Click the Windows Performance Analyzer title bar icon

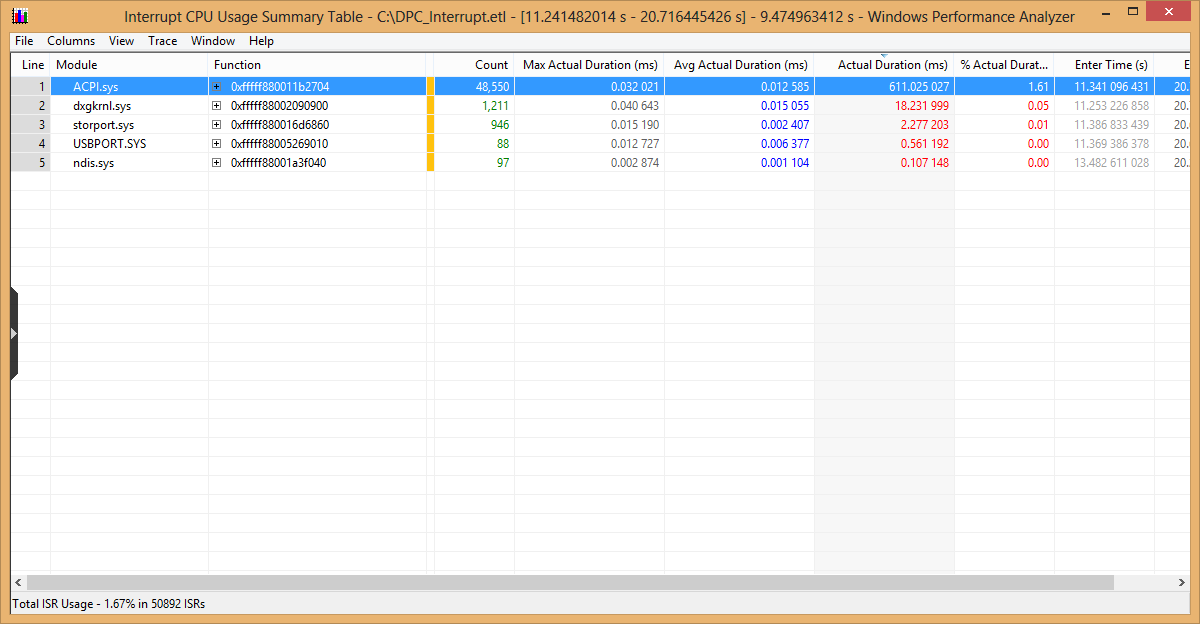coord(18,16)
